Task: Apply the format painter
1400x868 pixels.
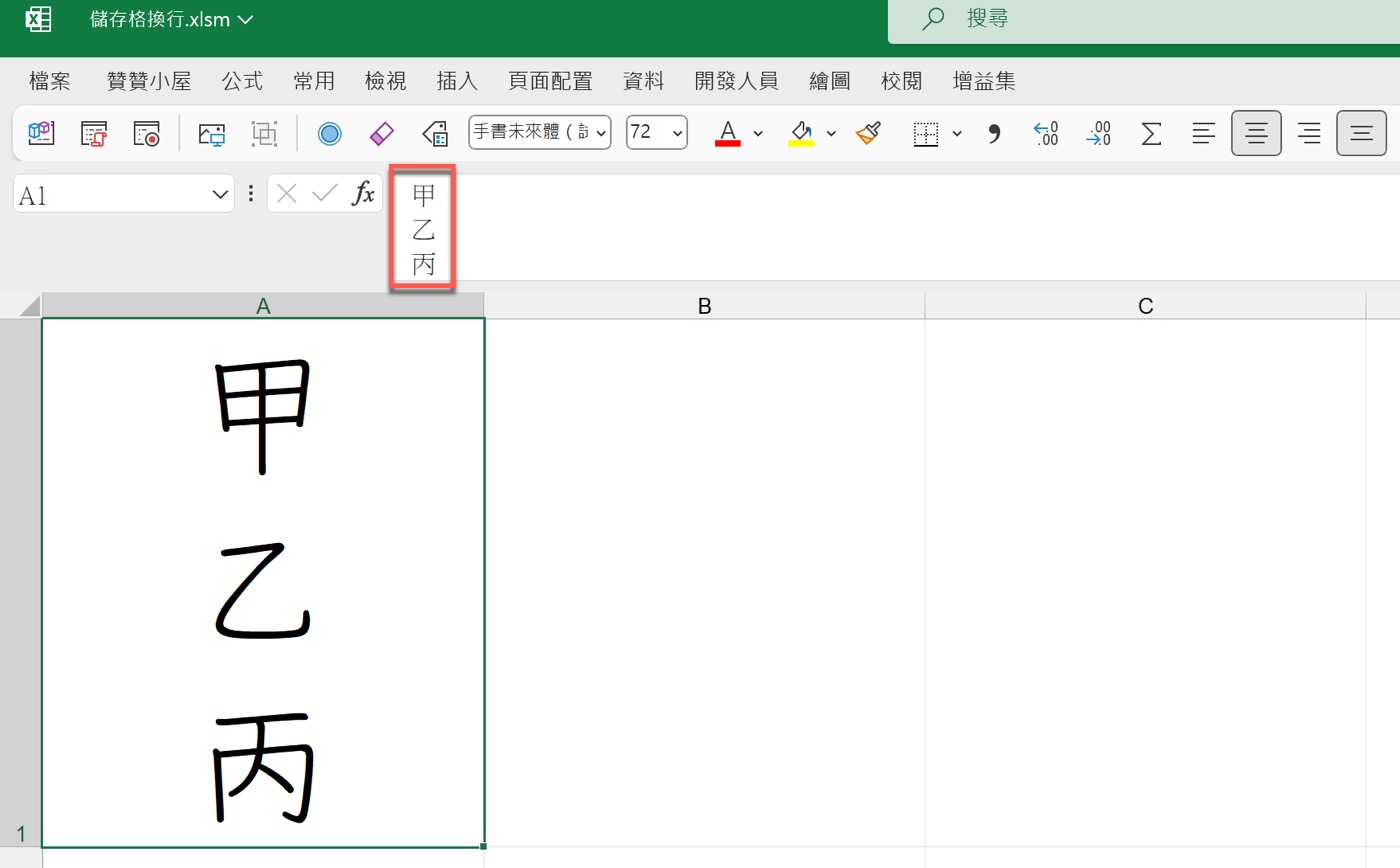Action: pyautogui.click(x=866, y=132)
